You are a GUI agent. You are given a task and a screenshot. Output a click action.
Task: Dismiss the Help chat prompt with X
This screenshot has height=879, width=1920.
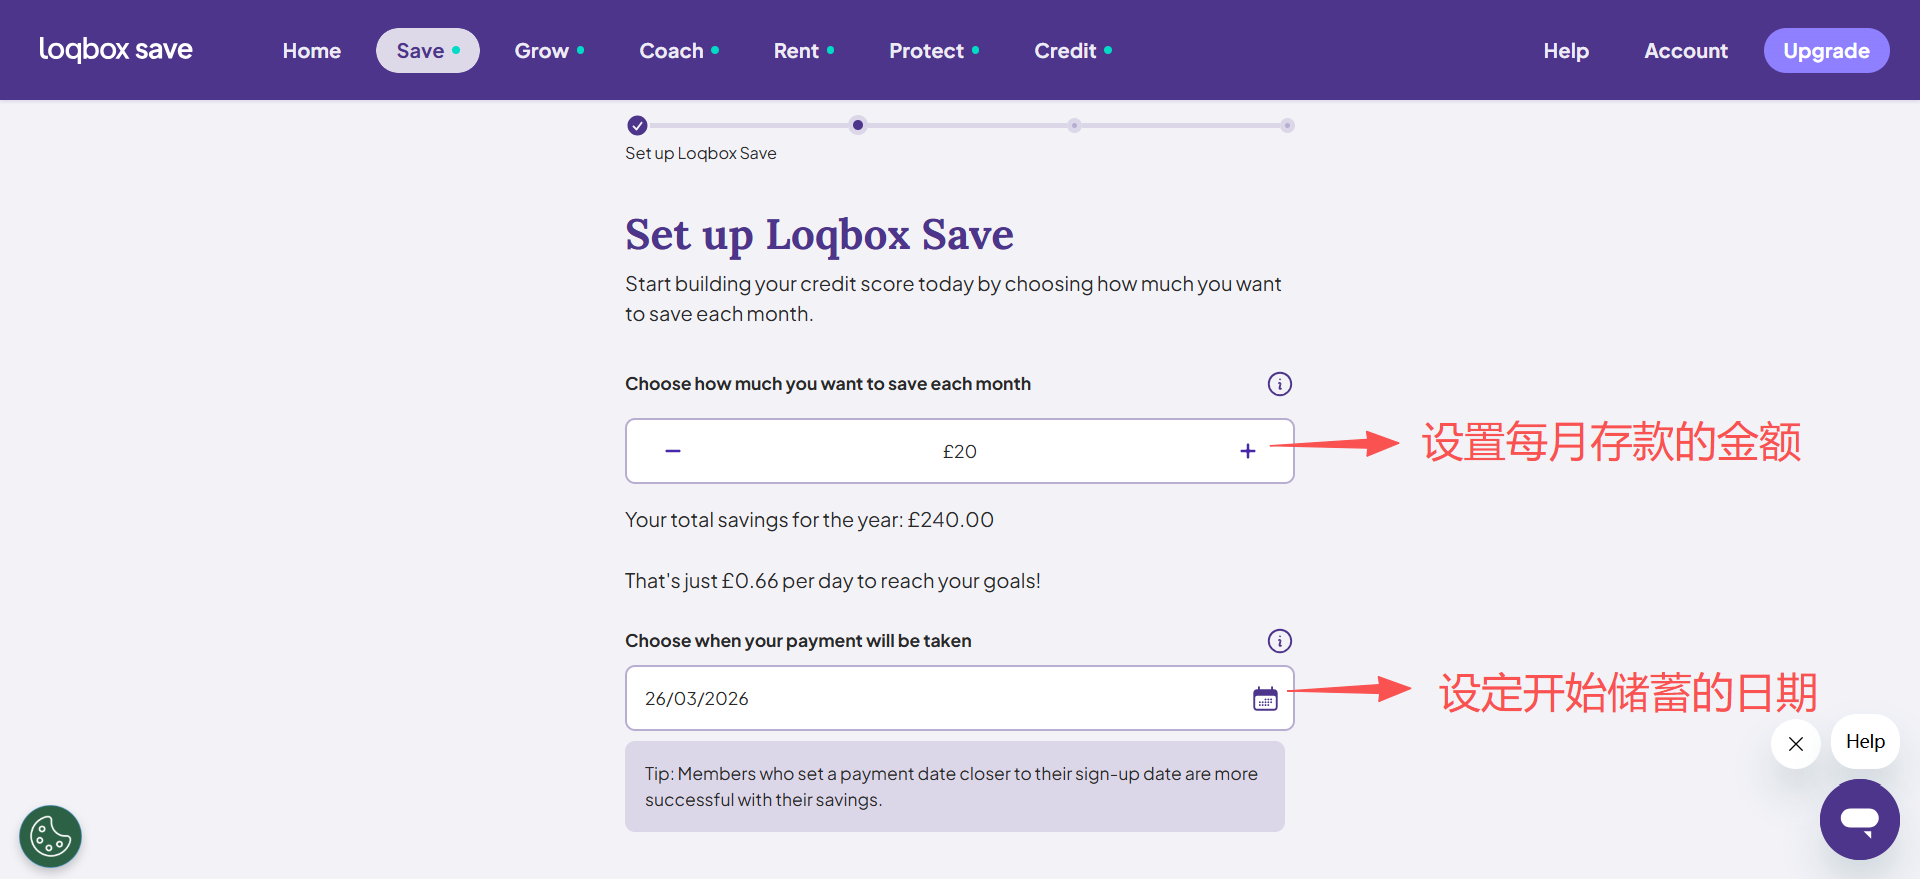click(x=1796, y=744)
